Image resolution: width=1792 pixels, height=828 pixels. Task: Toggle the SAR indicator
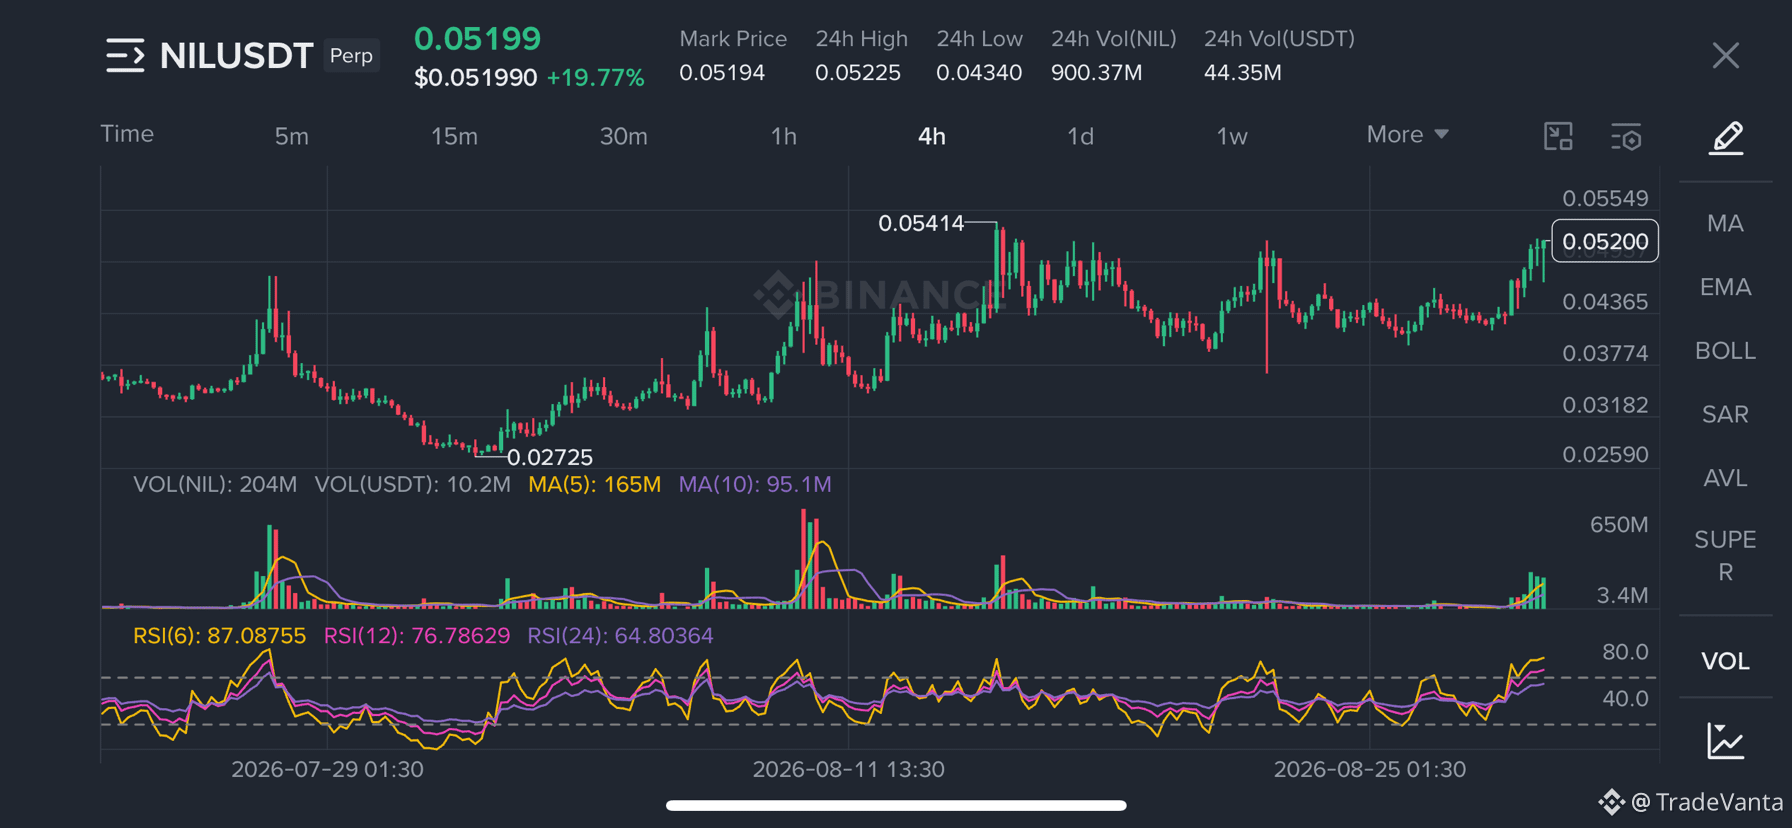click(x=1725, y=414)
